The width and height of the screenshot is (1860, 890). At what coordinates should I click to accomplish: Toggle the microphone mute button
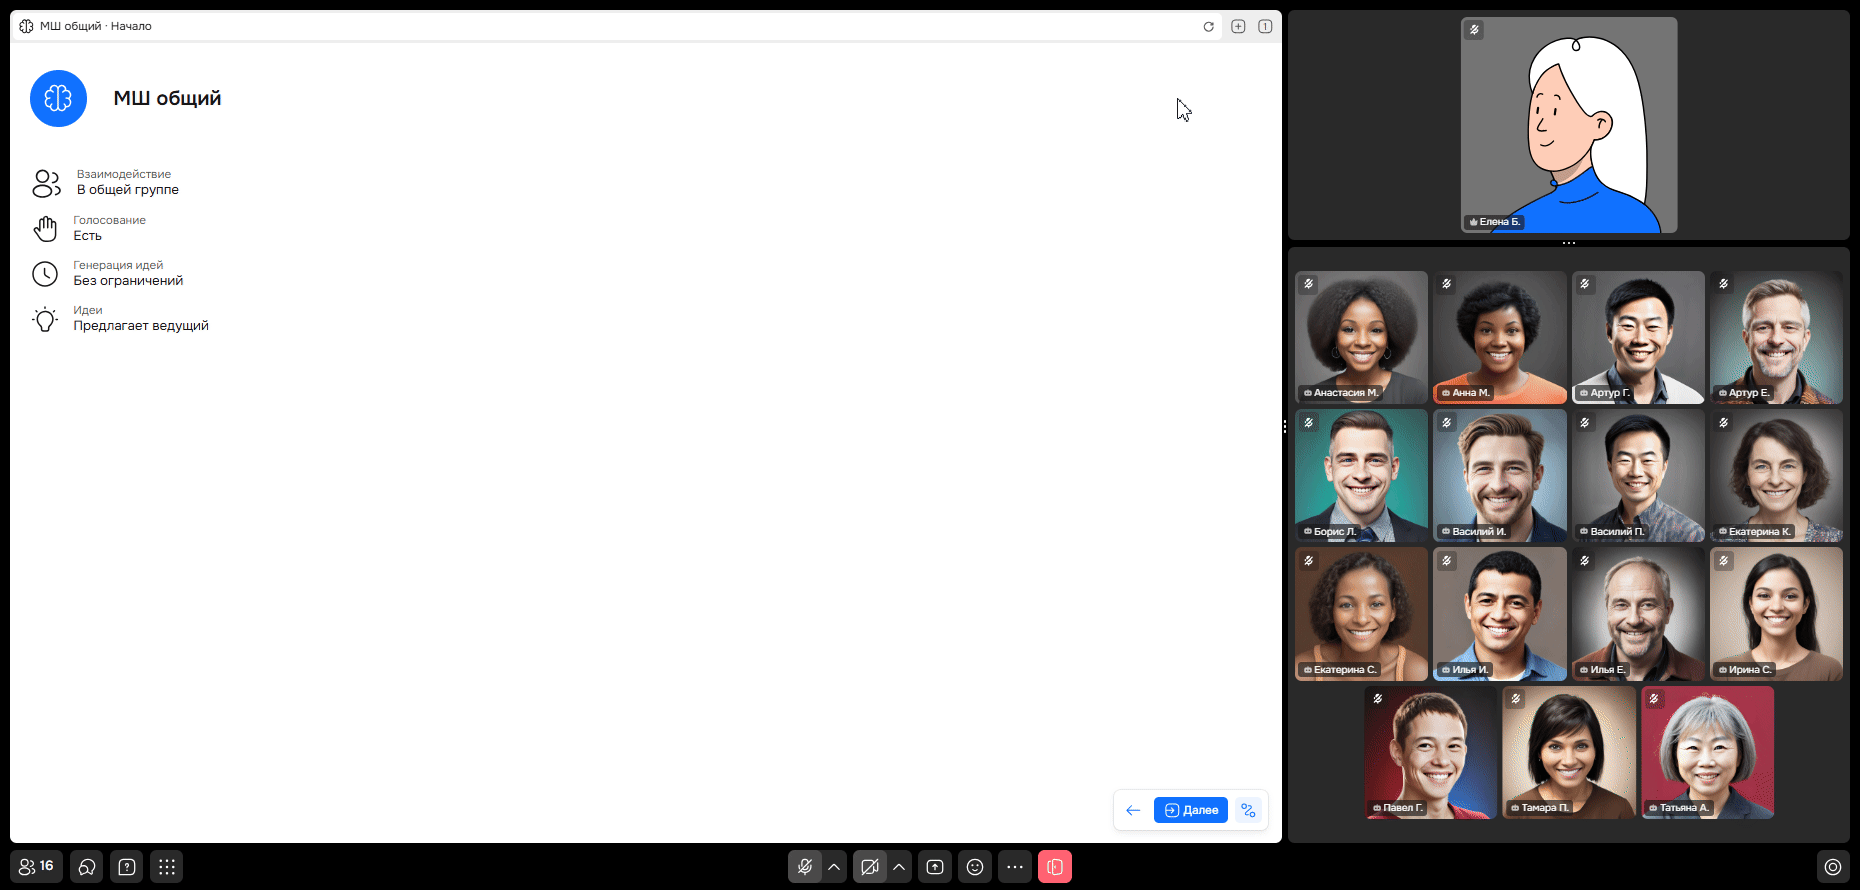point(805,867)
